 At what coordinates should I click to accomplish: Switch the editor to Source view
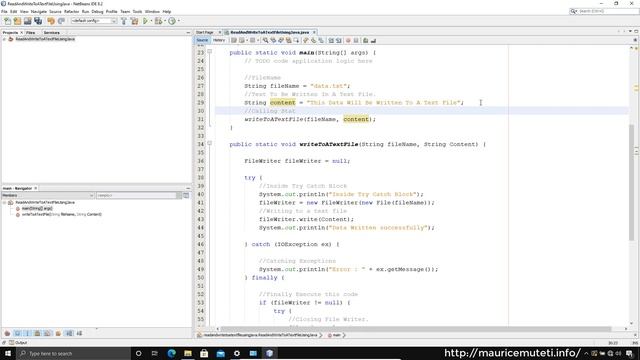[202, 40]
